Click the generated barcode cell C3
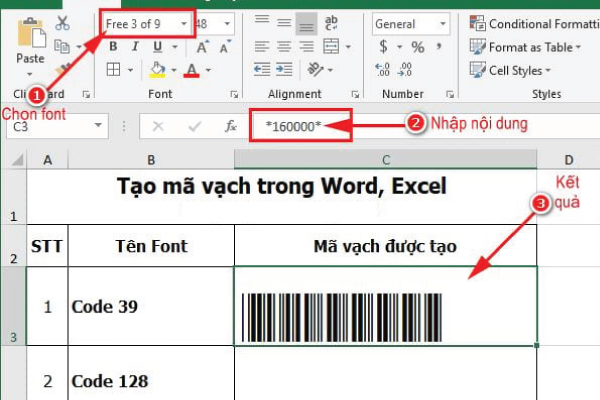 click(386, 306)
